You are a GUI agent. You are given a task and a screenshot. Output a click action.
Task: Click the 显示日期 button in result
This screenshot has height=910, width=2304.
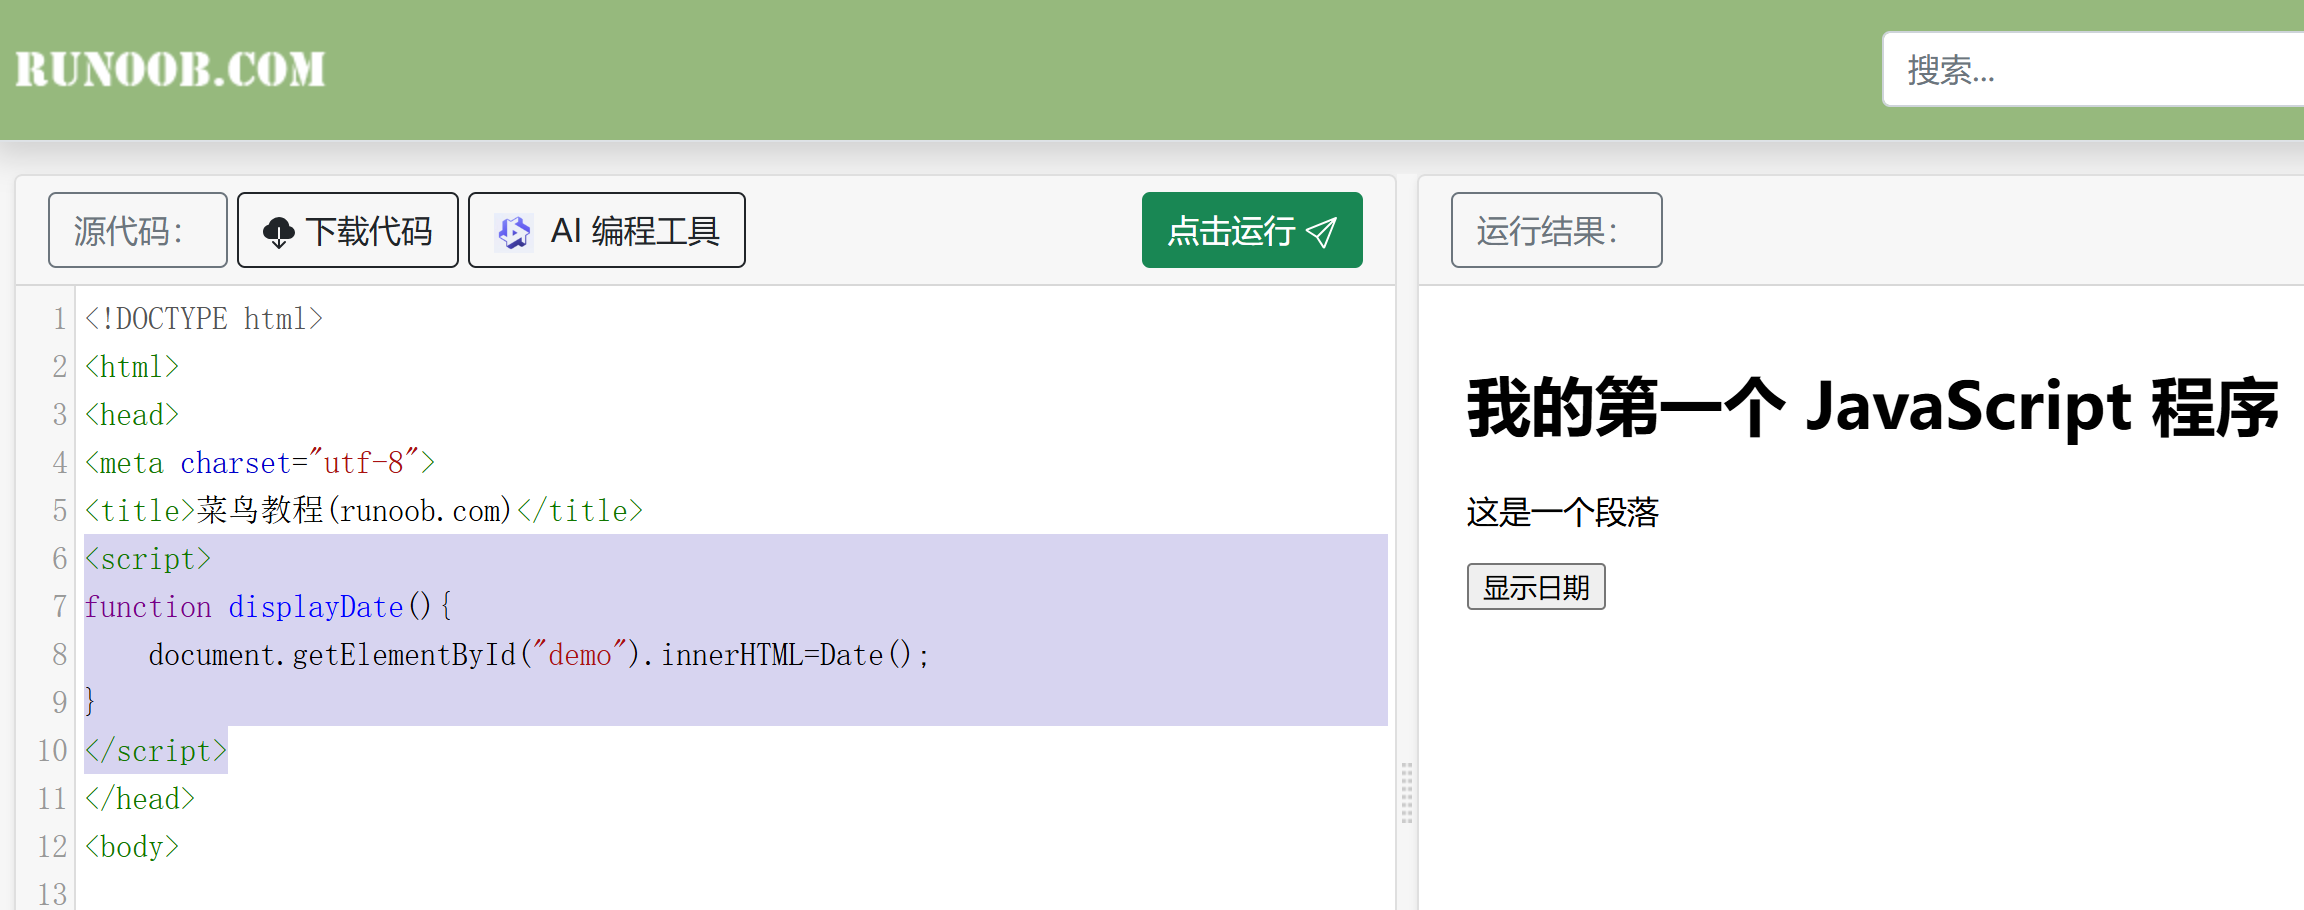tap(1536, 587)
